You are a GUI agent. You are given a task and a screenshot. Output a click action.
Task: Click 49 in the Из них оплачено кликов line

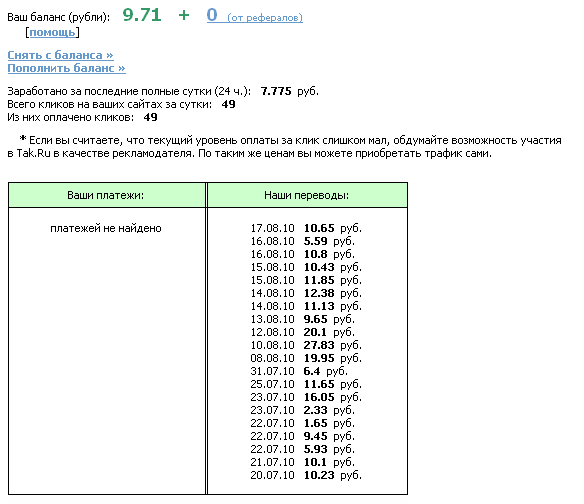tap(150, 117)
